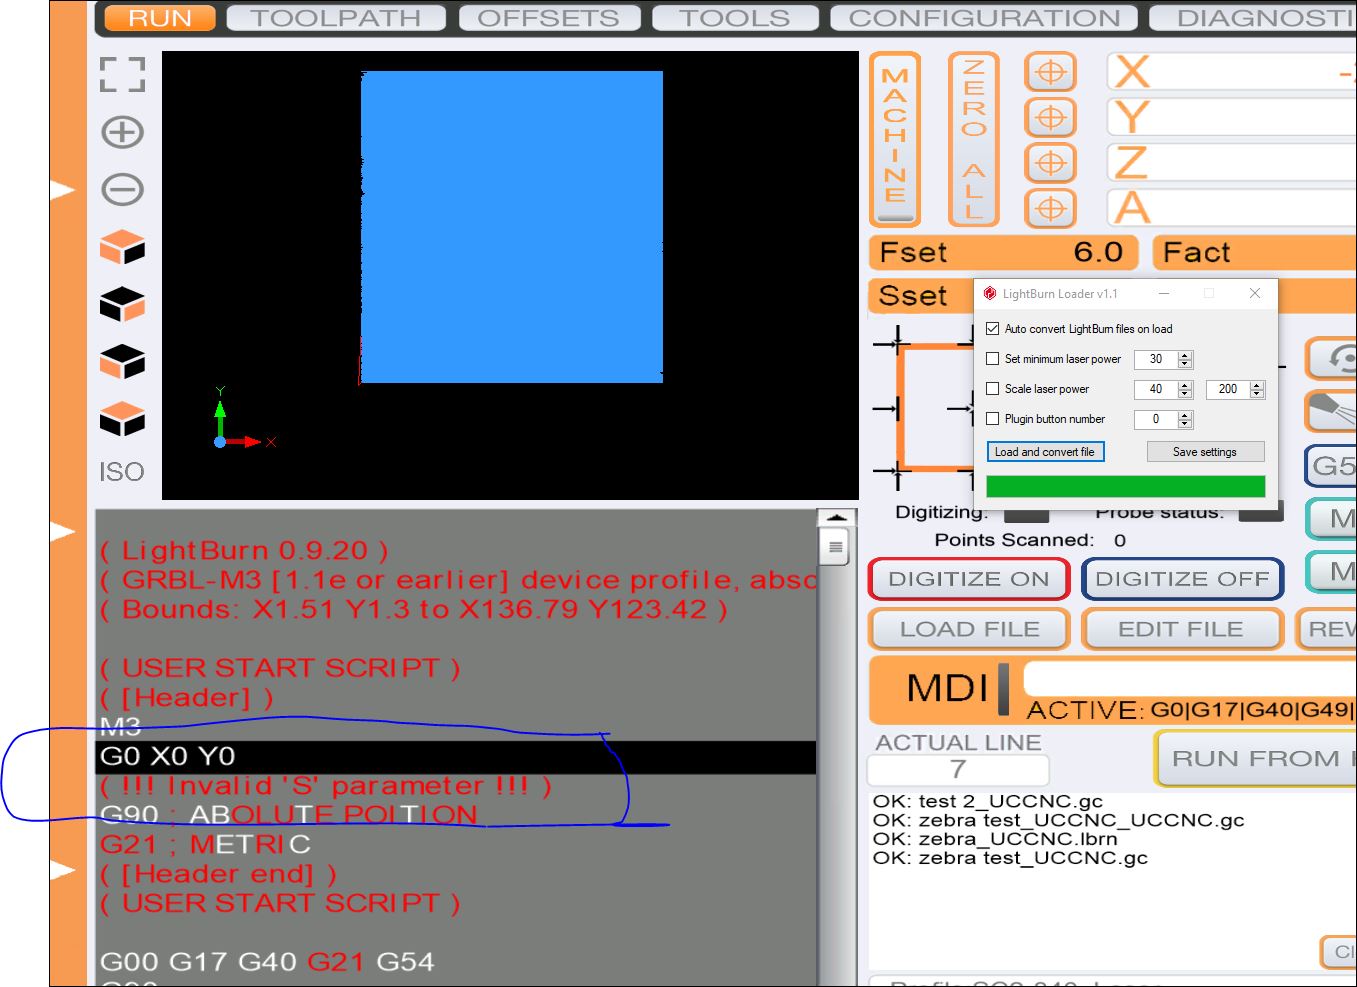
Task: Select cube view with only left face orange
Action: coord(123,361)
